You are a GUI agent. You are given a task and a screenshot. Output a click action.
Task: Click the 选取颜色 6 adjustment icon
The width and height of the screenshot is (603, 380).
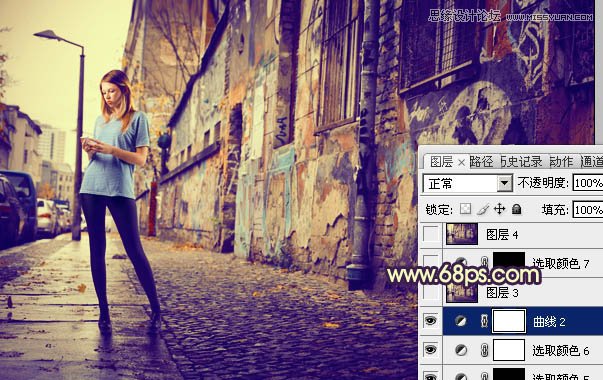pyautogui.click(x=461, y=350)
